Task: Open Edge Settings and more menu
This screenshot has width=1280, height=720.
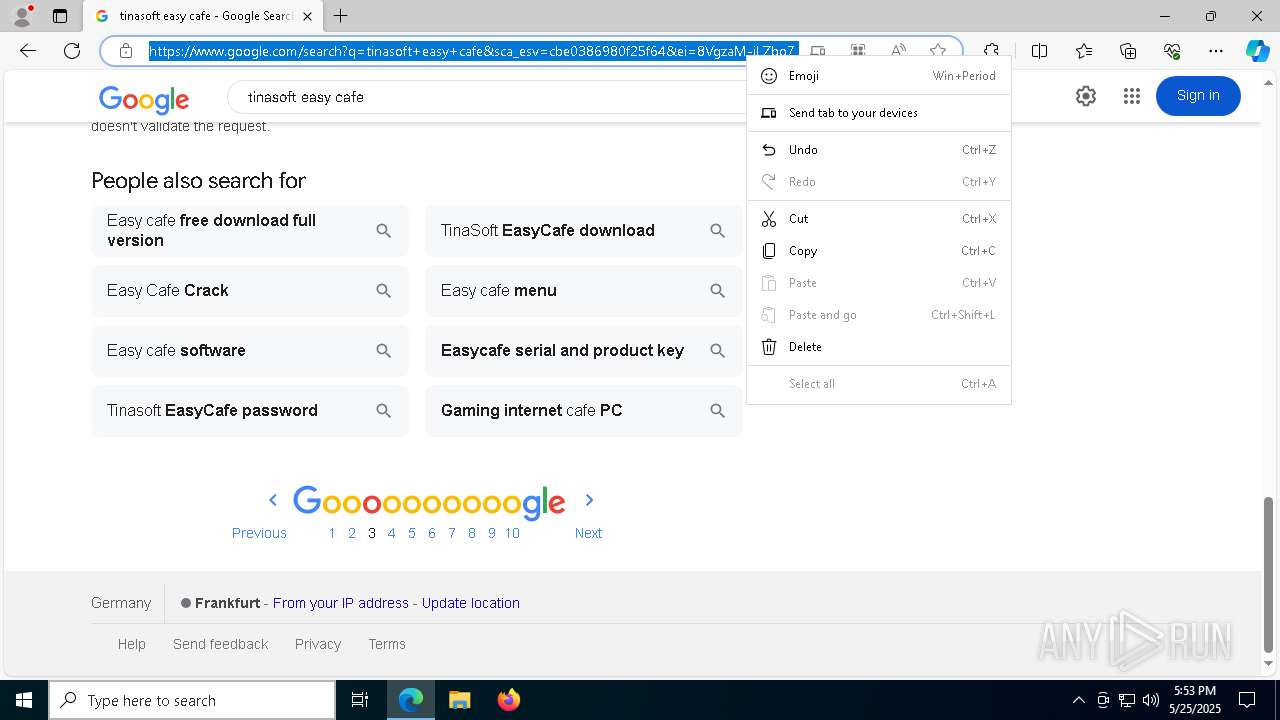Action: pos(1216,51)
